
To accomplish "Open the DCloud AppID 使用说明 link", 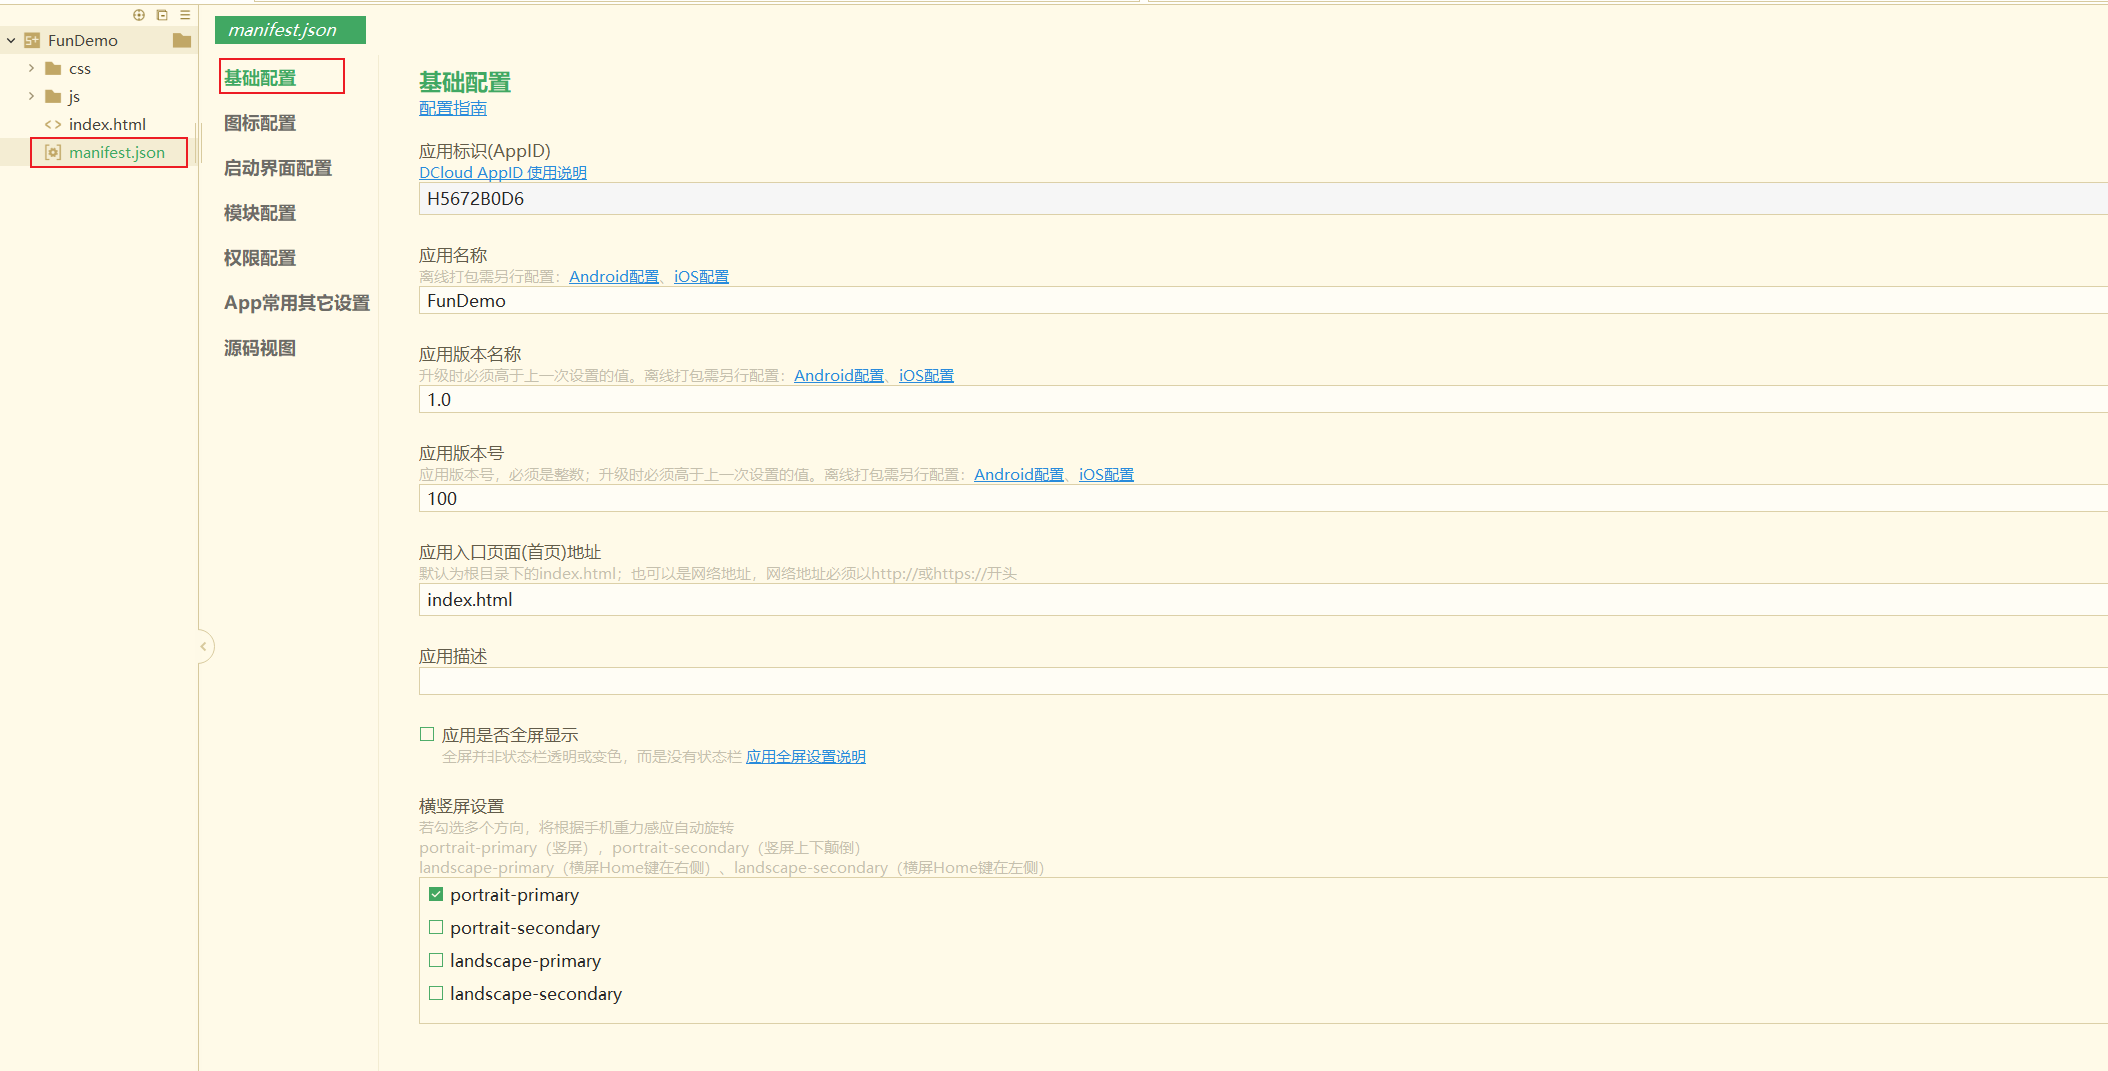I will click(x=503, y=173).
